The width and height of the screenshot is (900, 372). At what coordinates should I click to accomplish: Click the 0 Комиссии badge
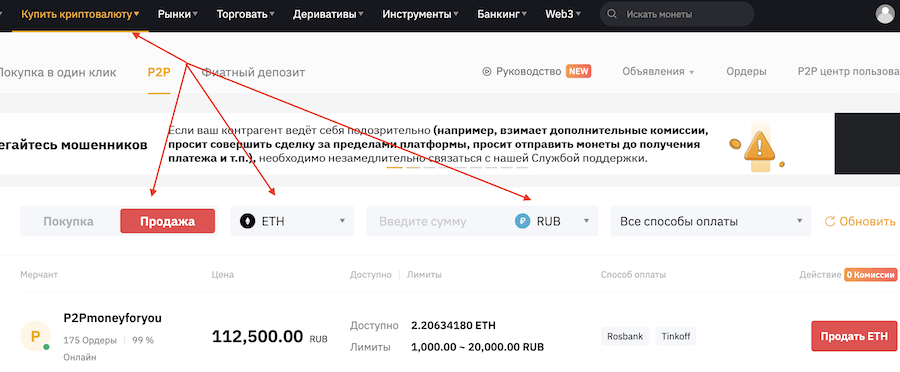click(x=870, y=275)
